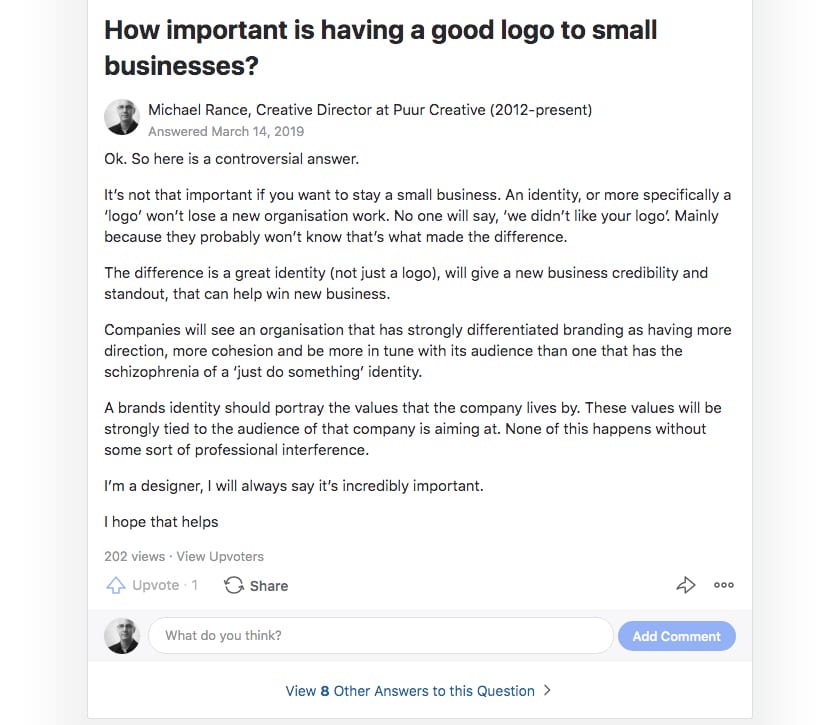Click the forward arrow icon beside the dots
The height and width of the screenshot is (725, 840).
point(686,586)
